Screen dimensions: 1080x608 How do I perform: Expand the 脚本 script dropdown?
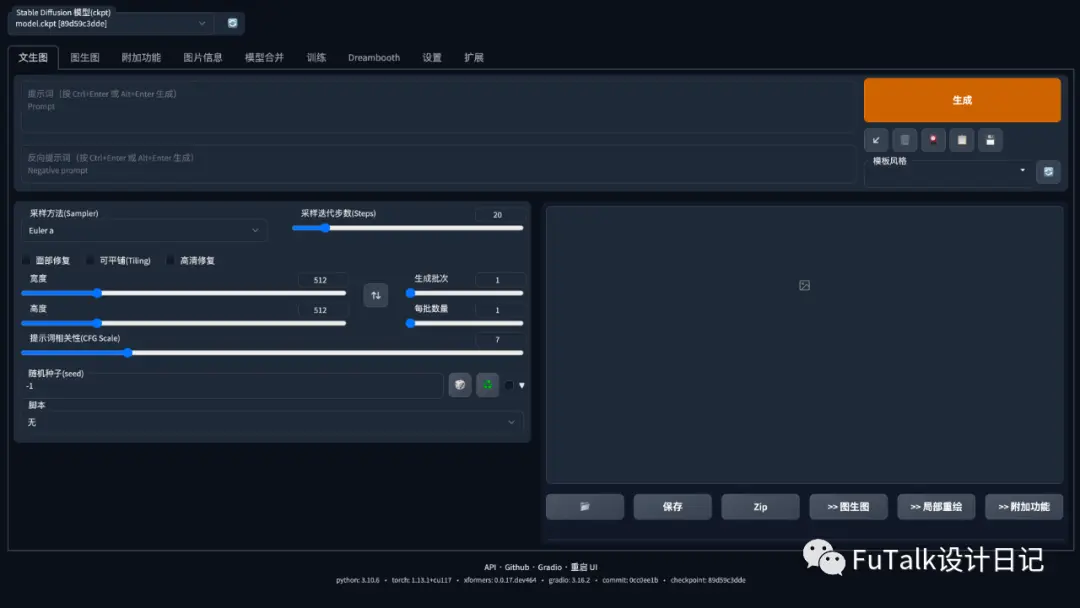click(x=272, y=422)
